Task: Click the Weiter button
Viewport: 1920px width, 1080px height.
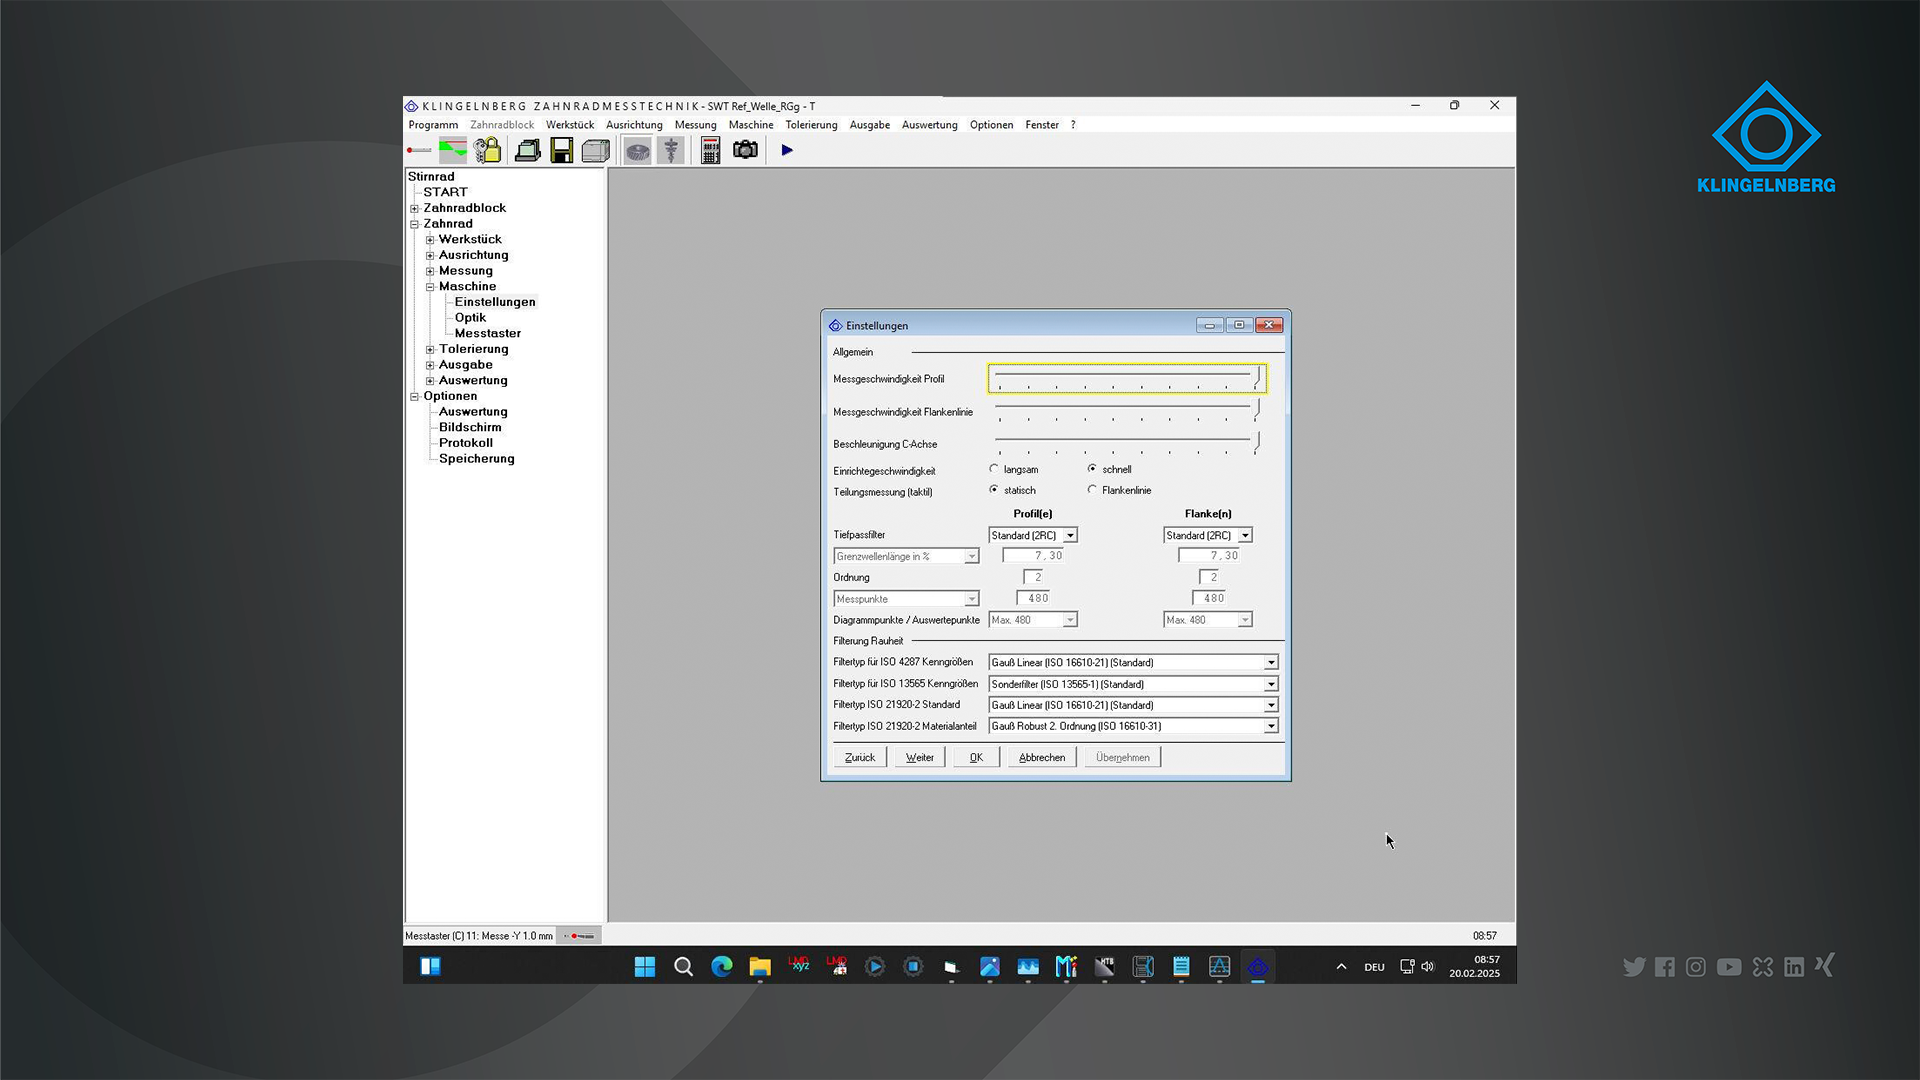Action: 920,757
